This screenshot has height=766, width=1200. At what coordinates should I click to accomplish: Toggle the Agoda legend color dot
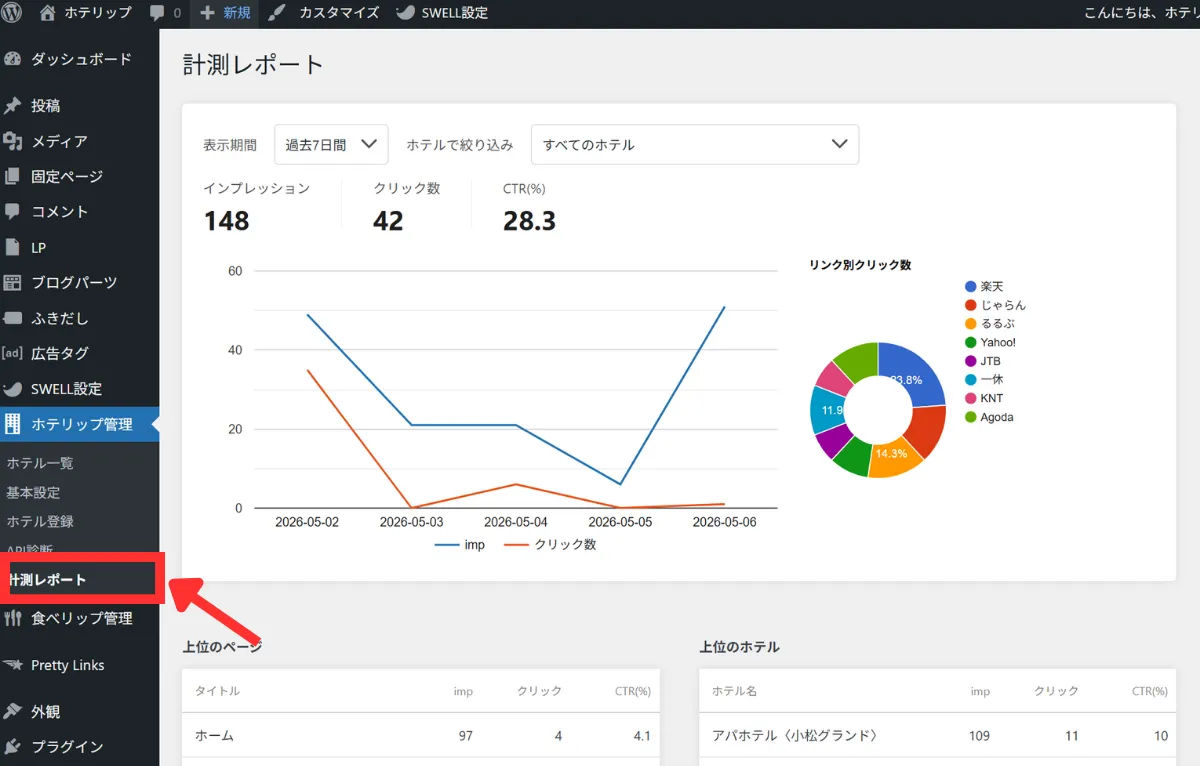(970, 417)
